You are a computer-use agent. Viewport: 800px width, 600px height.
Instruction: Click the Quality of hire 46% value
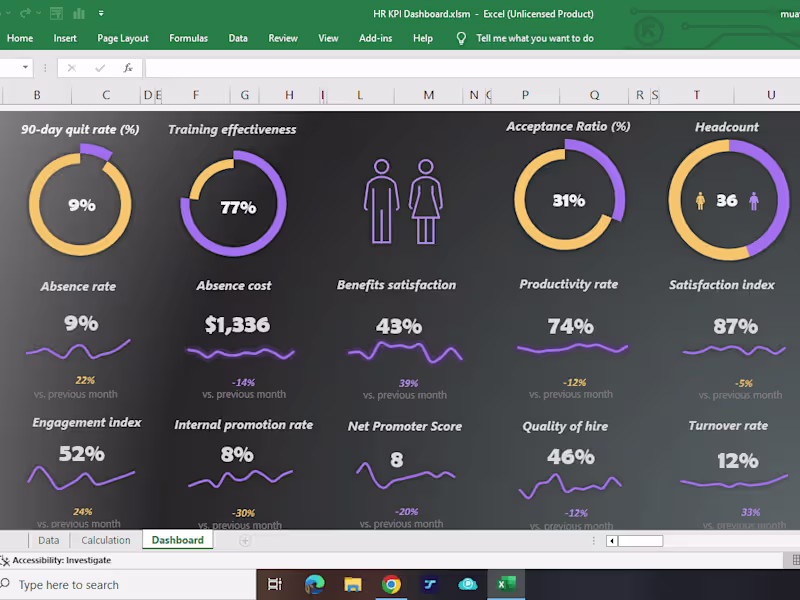click(571, 457)
